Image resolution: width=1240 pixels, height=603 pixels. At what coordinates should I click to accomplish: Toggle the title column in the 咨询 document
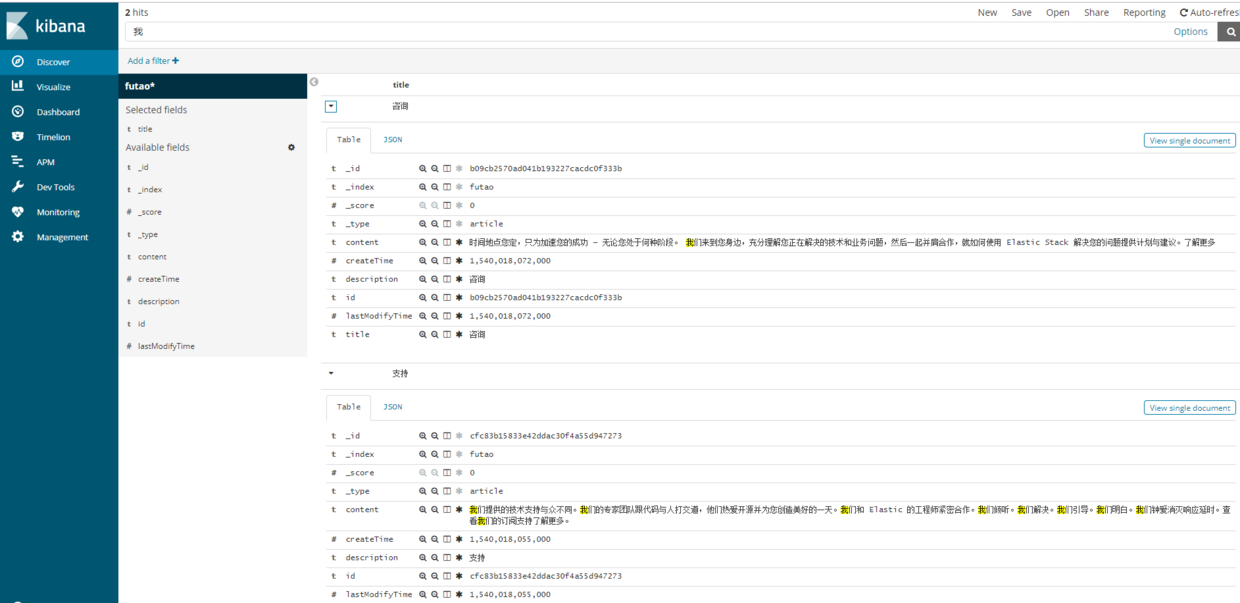[447, 335]
